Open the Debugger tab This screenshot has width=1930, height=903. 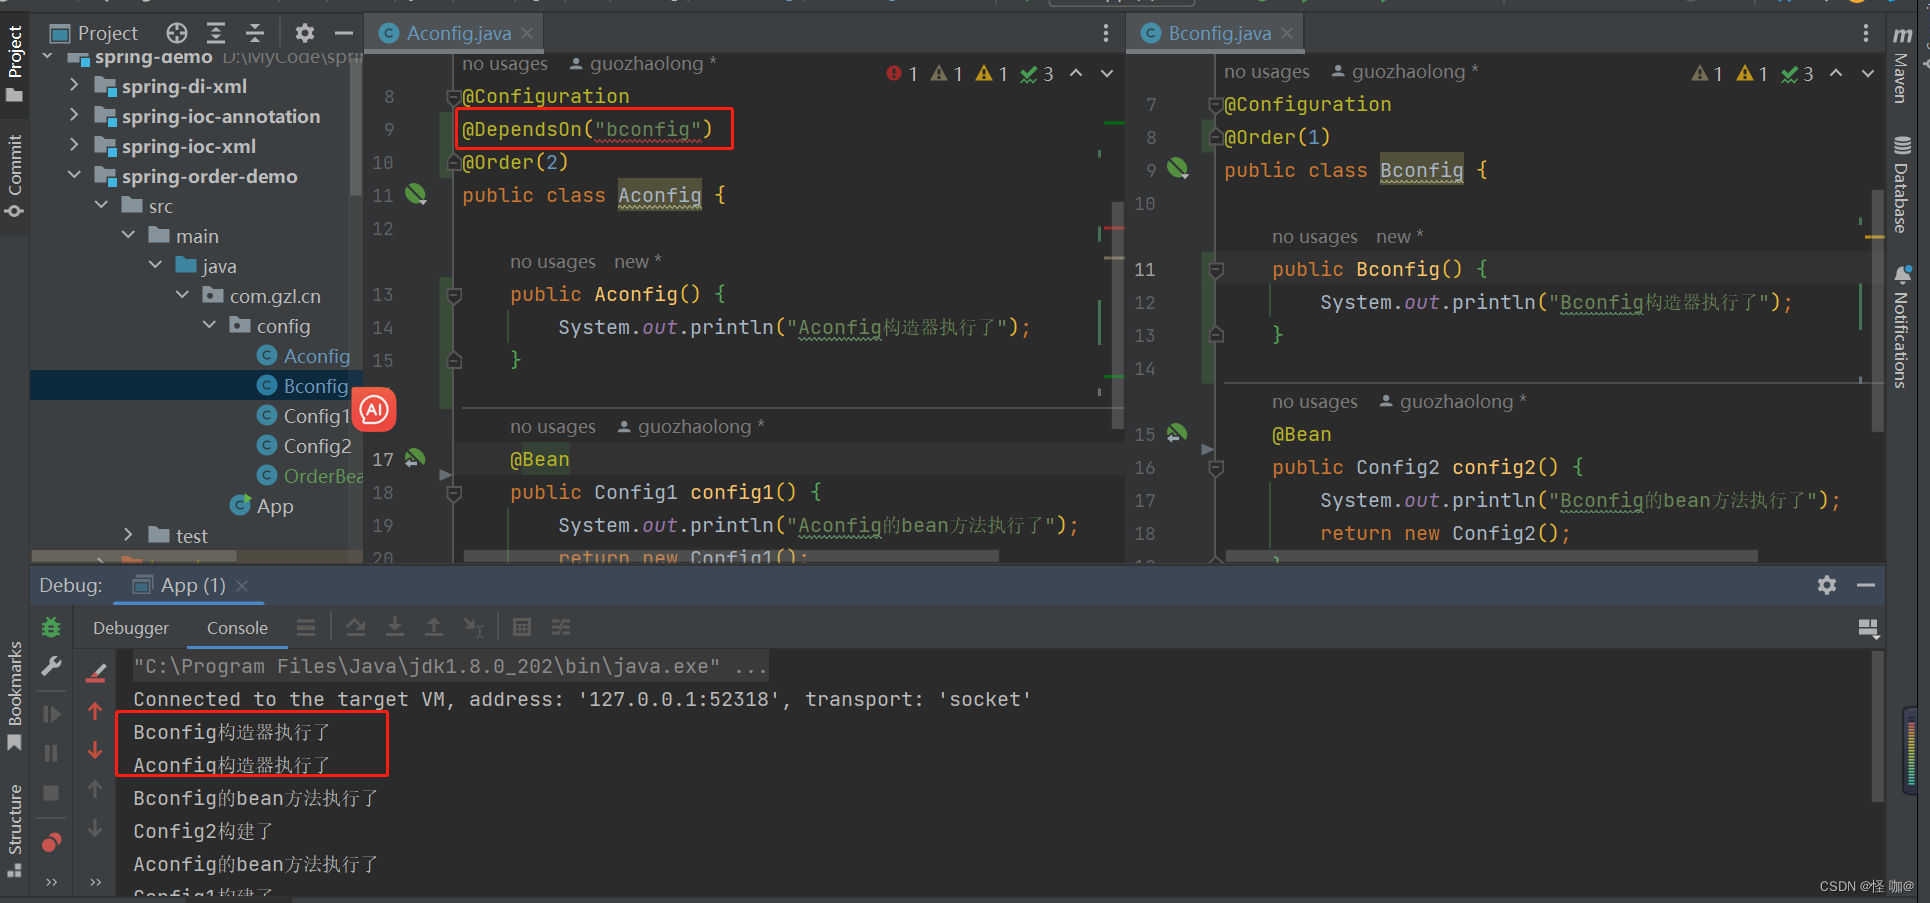(131, 628)
